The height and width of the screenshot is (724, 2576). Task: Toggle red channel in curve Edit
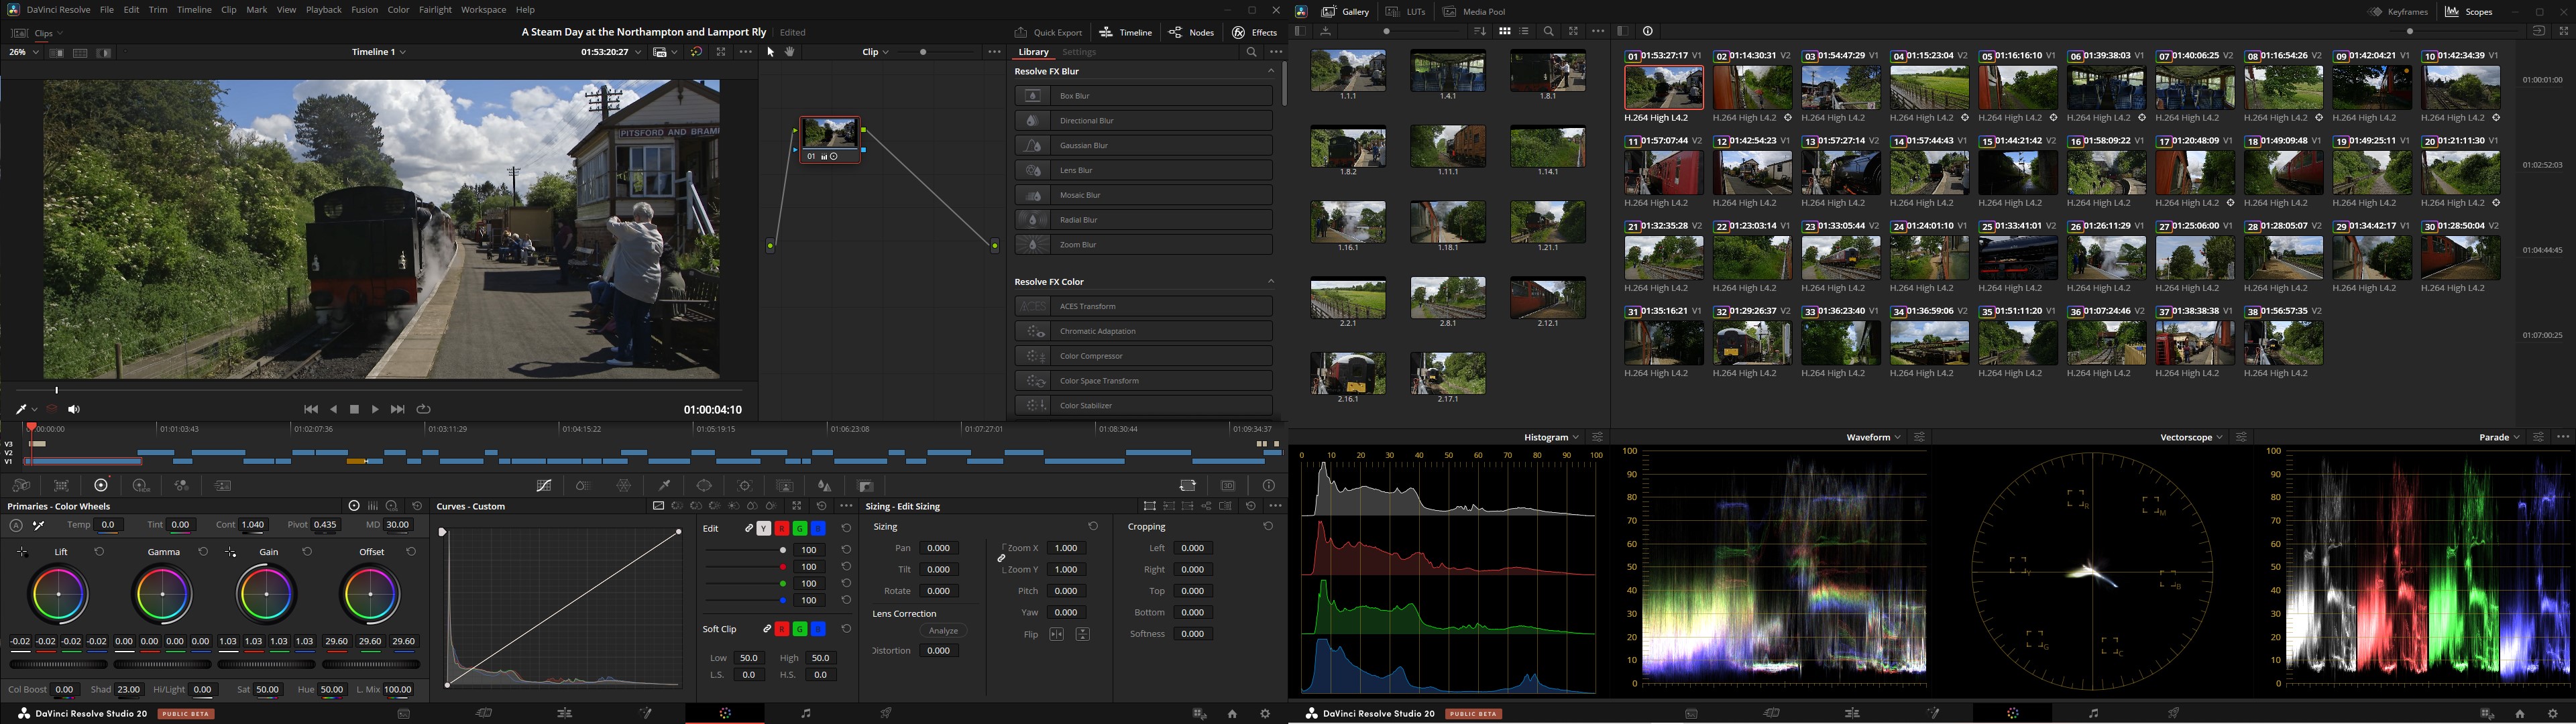click(x=782, y=528)
